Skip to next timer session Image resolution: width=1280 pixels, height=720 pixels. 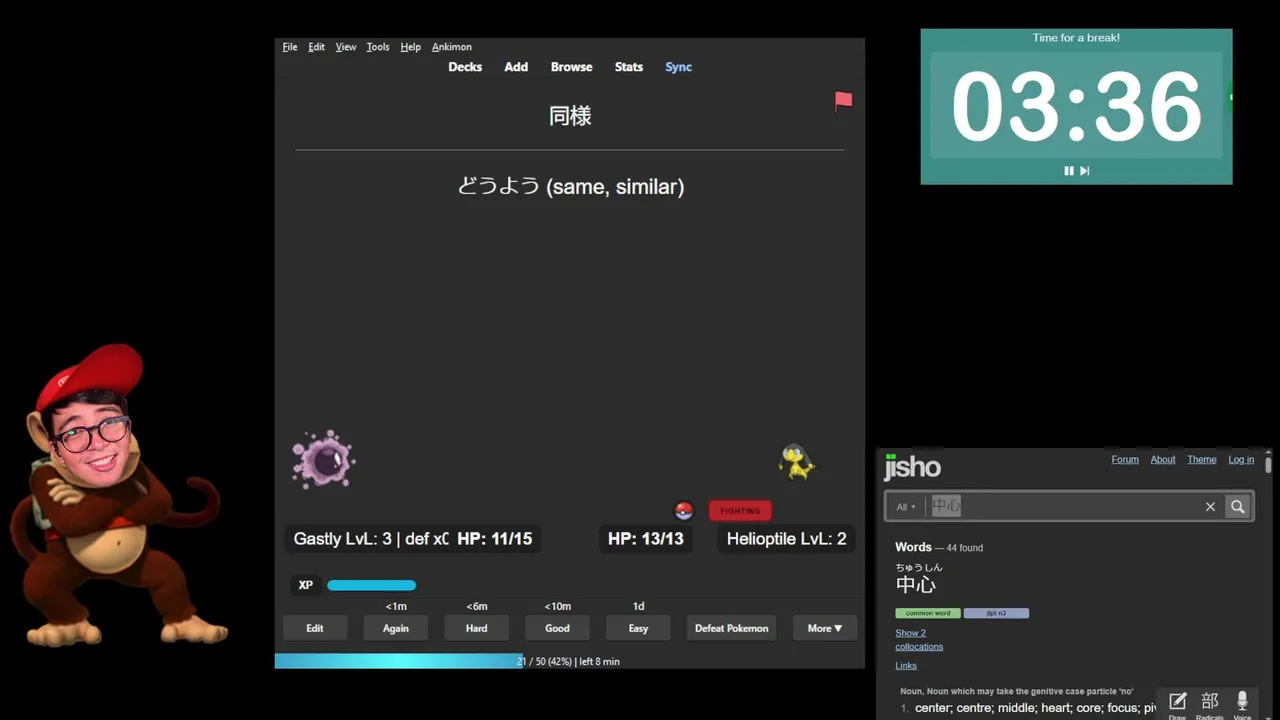1085,171
